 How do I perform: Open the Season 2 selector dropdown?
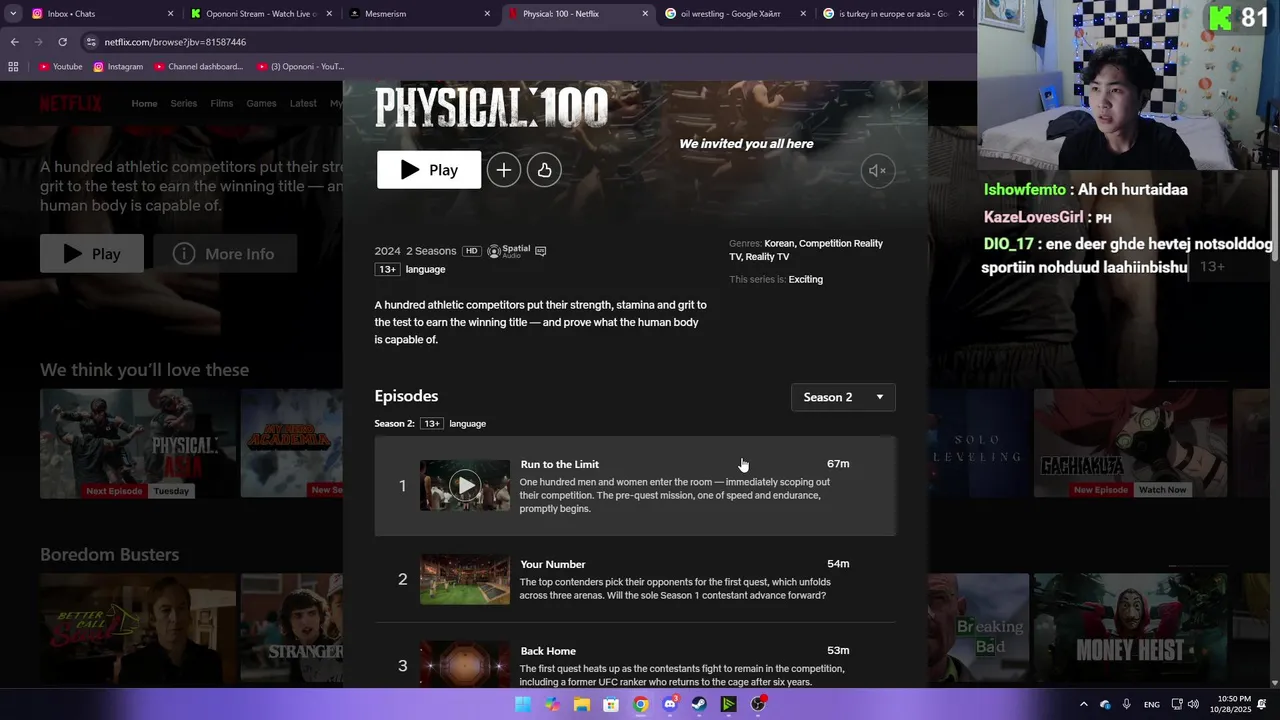(843, 397)
